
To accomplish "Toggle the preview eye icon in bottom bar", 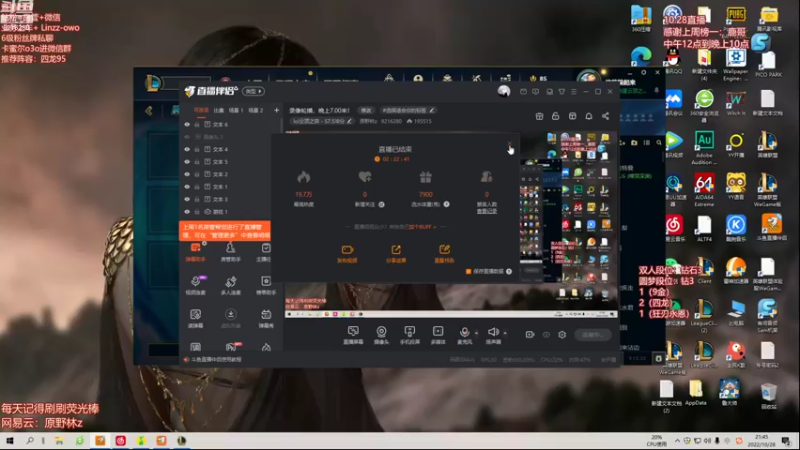I will point(546,335).
